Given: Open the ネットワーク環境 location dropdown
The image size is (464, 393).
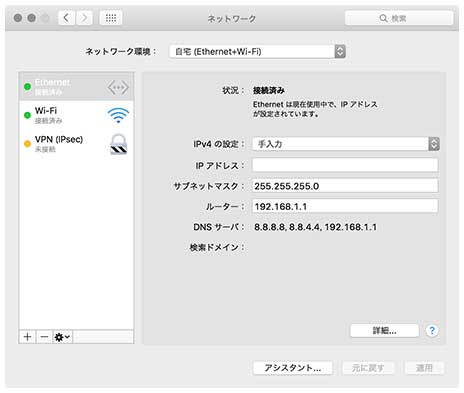Looking at the screenshot, I should (257, 52).
